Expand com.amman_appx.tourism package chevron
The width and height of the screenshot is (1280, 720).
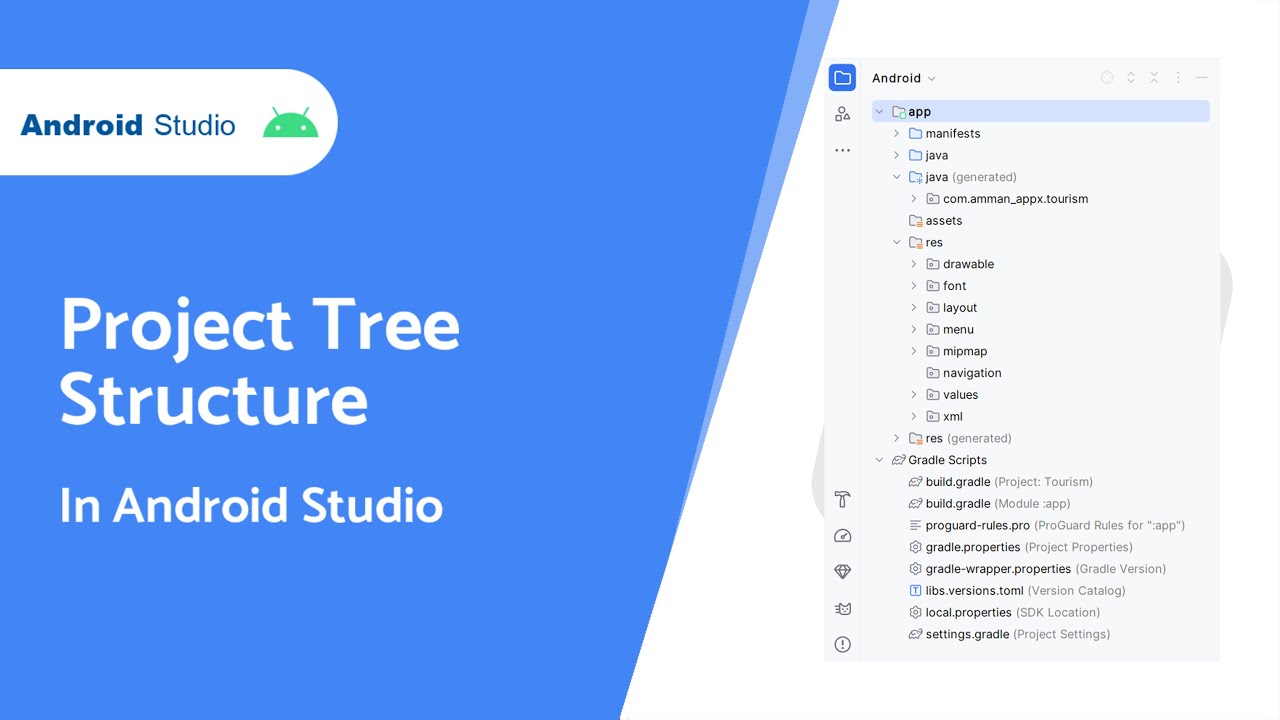pos(913,199)
